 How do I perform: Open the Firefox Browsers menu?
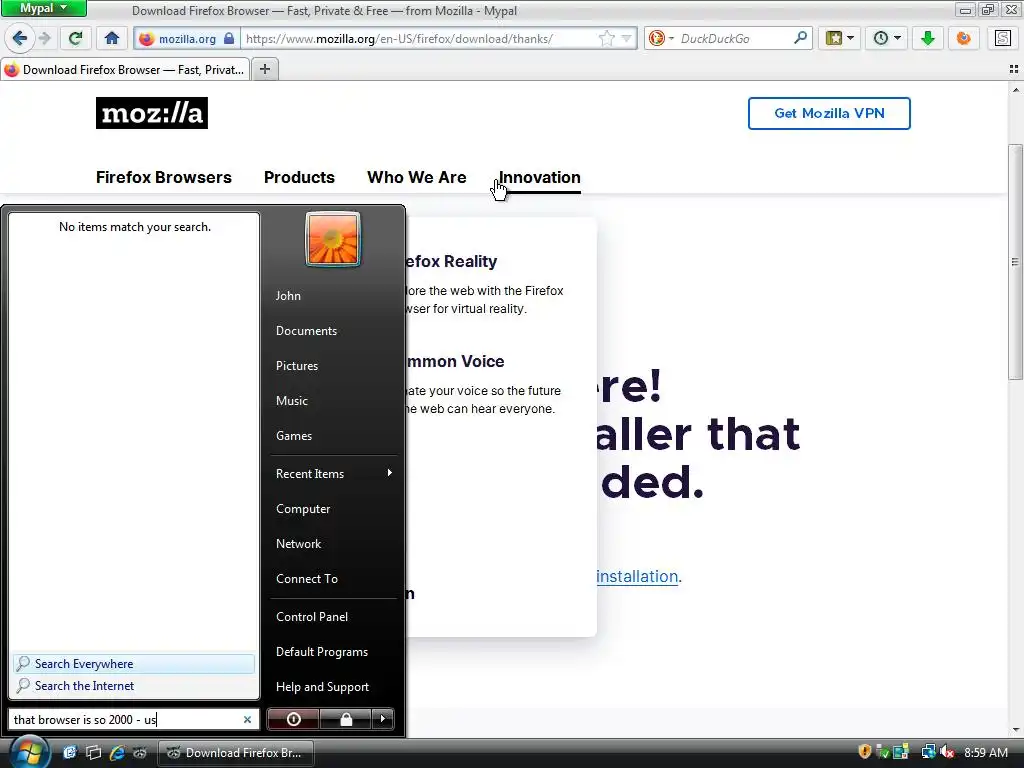point(163,178)
